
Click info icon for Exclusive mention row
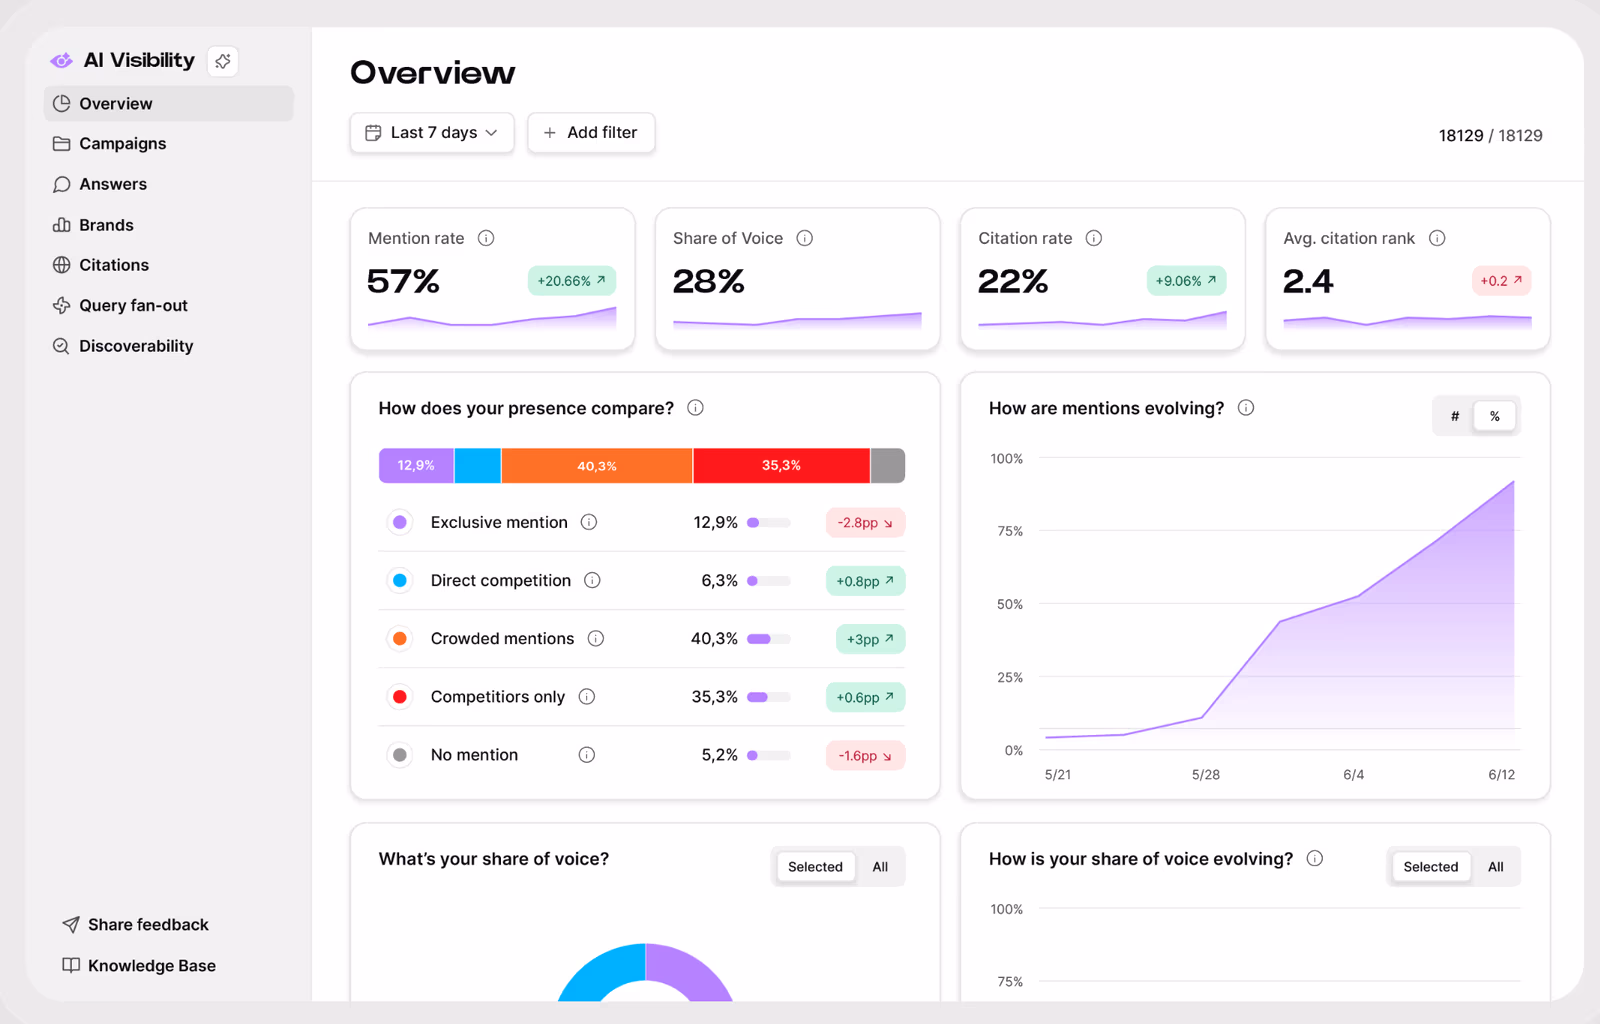coord(589,522)
